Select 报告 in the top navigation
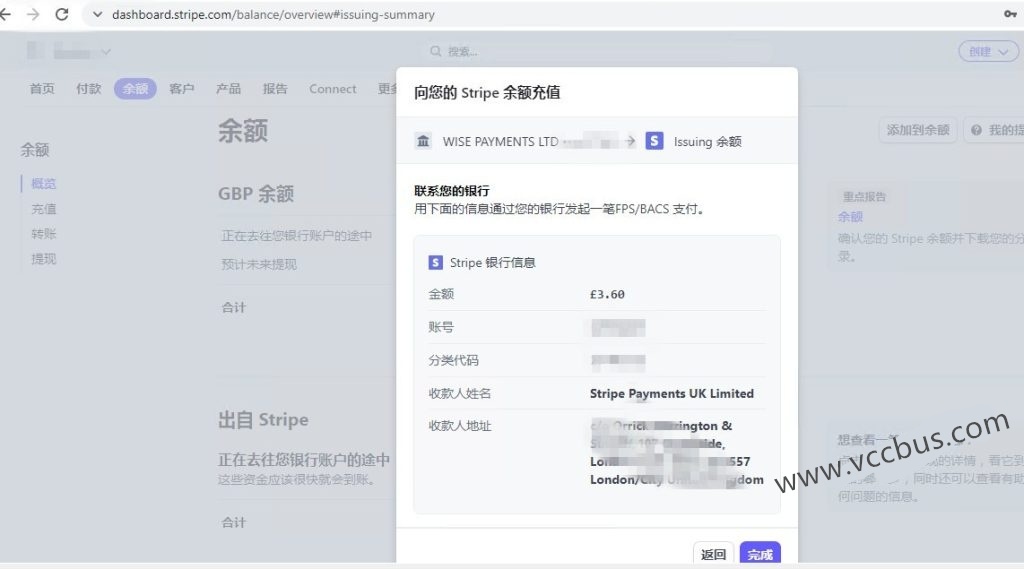 click(275, 89)
